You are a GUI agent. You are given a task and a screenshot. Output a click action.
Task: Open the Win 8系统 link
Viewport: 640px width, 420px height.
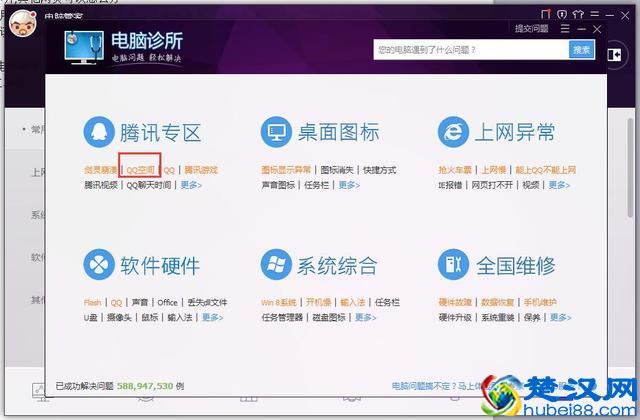[279, 302]
